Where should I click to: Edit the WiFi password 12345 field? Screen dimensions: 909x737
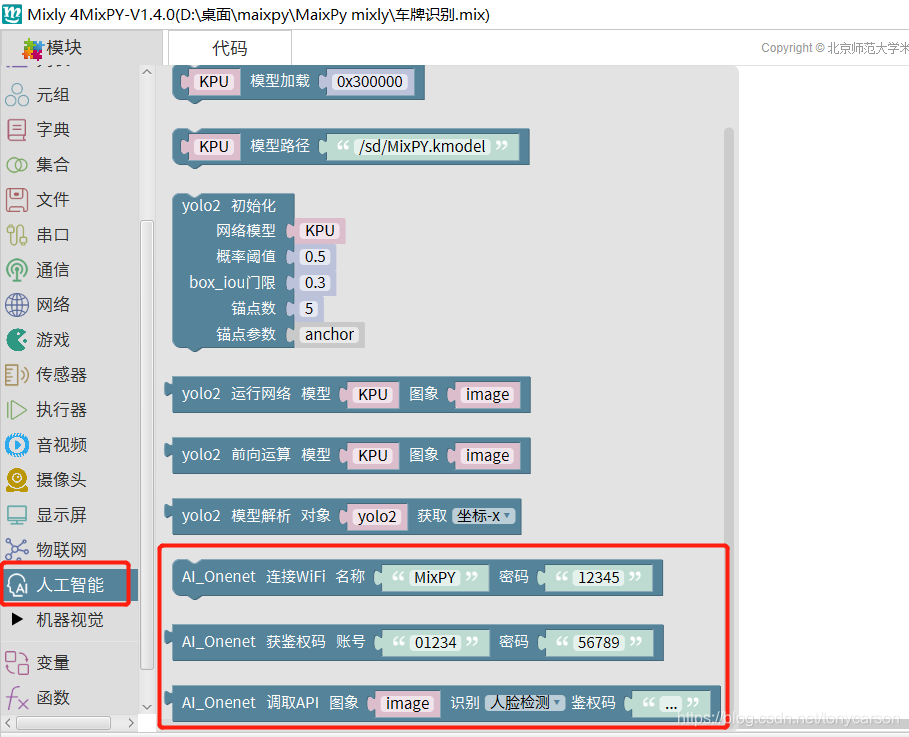(x=599, y=577)
